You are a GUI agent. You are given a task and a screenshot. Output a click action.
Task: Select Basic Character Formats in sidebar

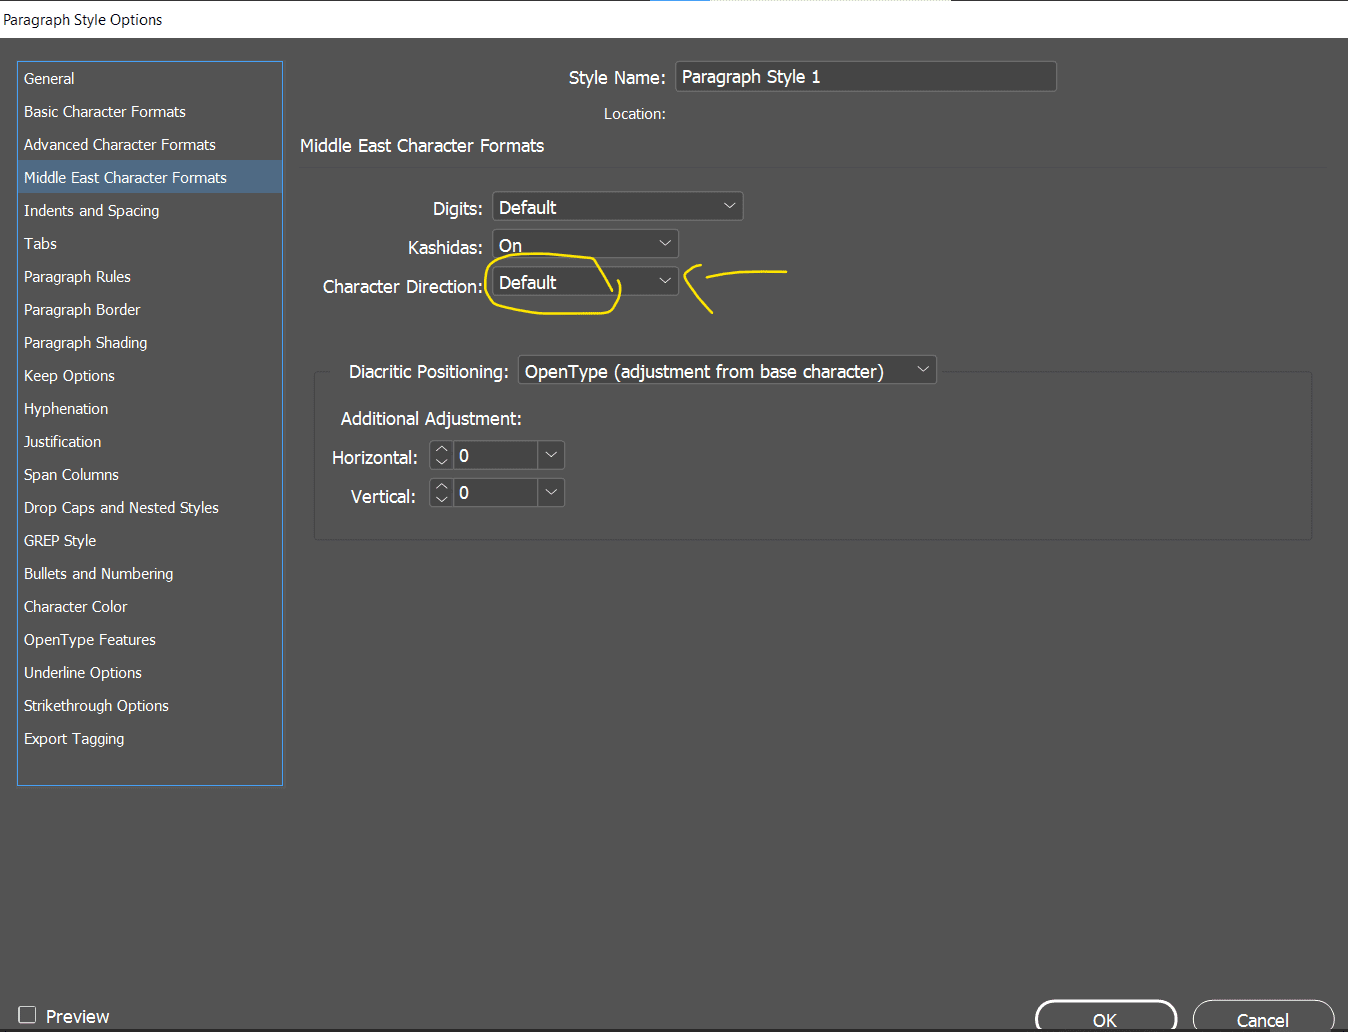pyautogui.click(x=150, y=111)
